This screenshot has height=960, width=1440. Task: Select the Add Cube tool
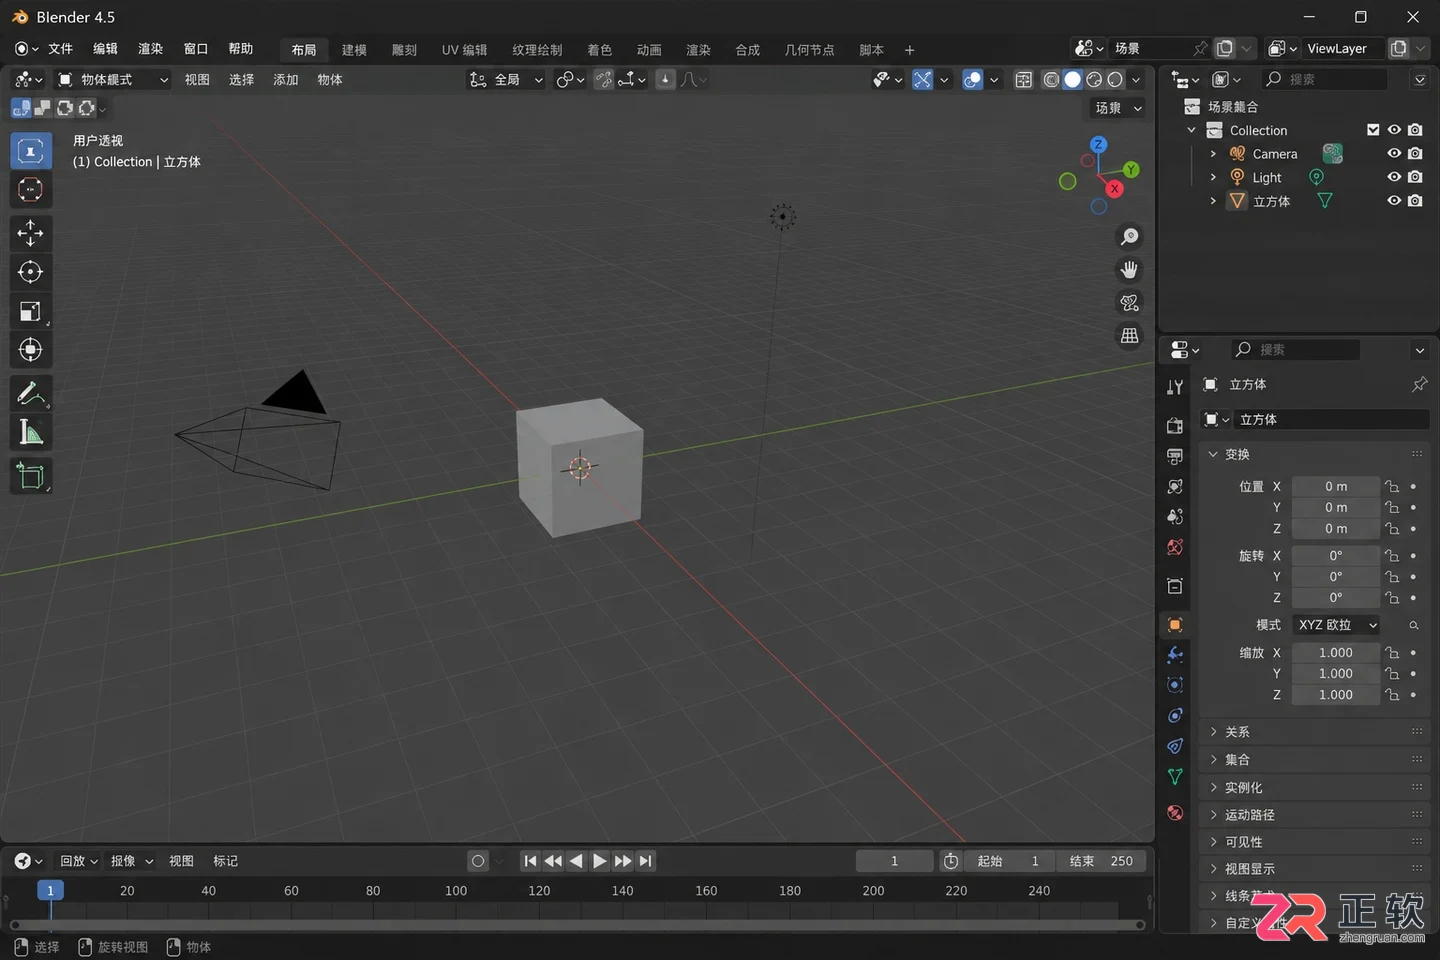30,477
